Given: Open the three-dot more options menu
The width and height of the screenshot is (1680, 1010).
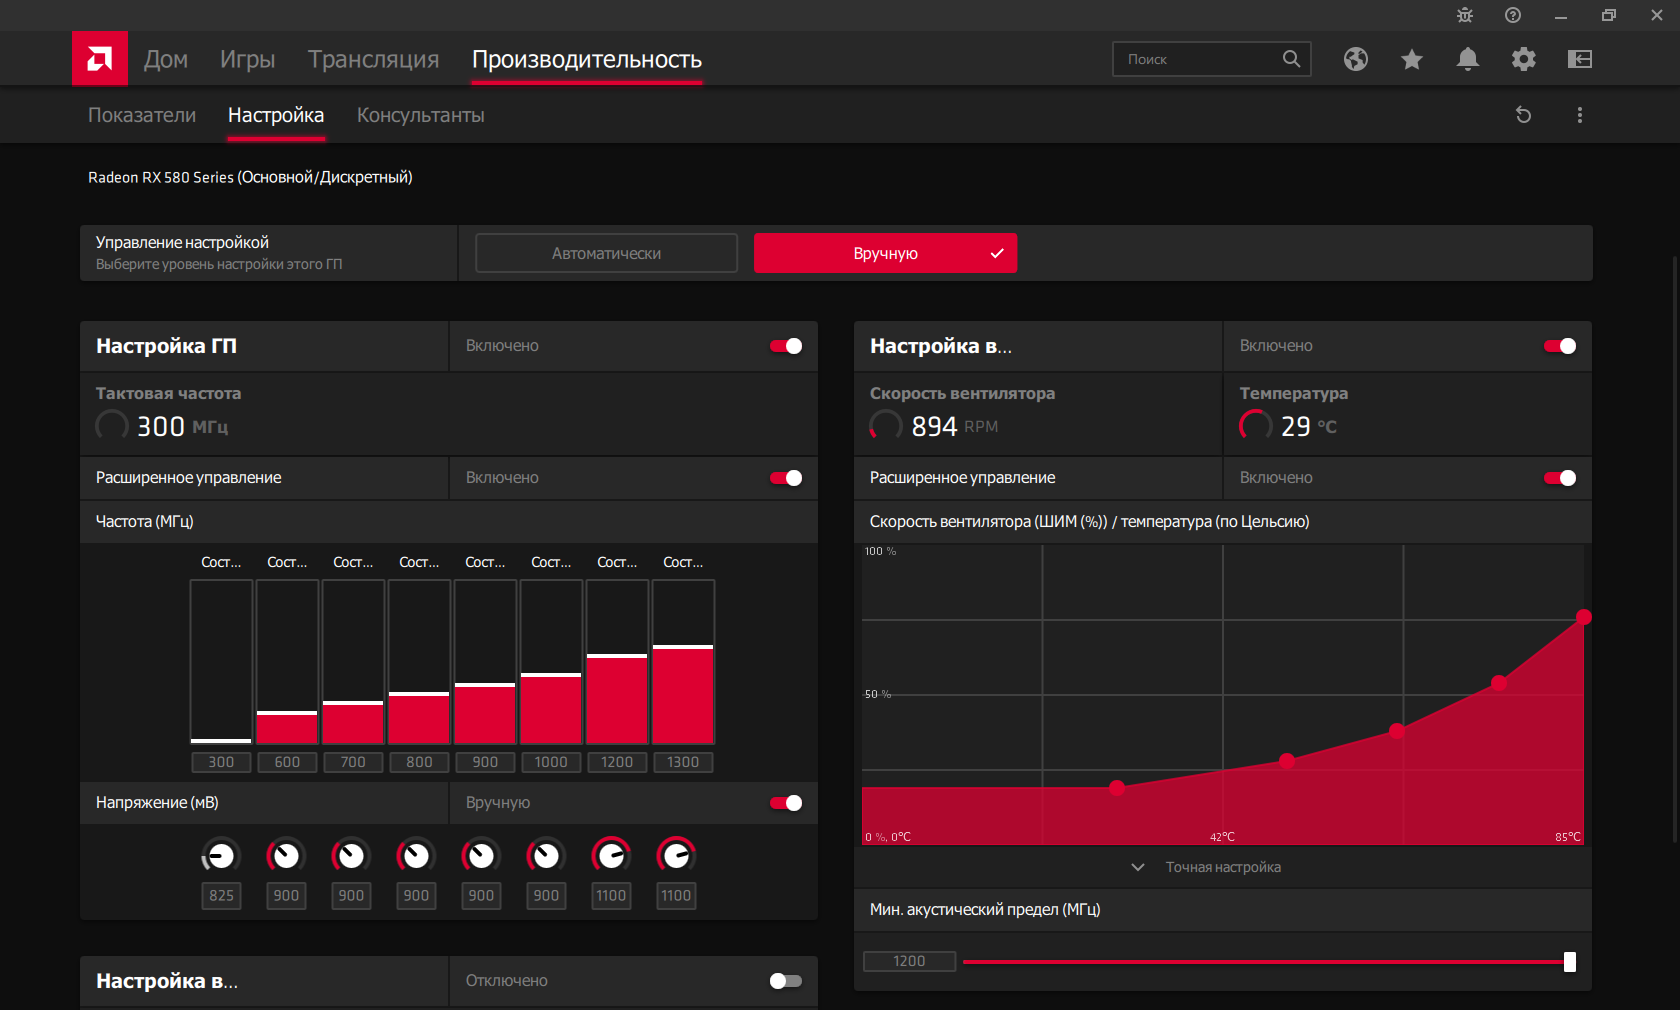Looking at the screenshot, I should coord(1579,115).
